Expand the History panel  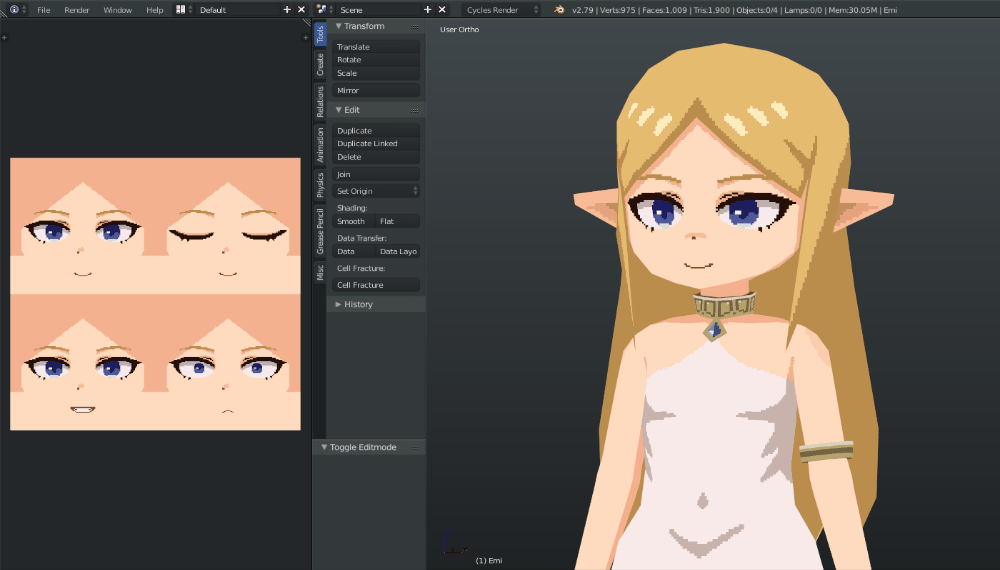(x=339, y=304)
